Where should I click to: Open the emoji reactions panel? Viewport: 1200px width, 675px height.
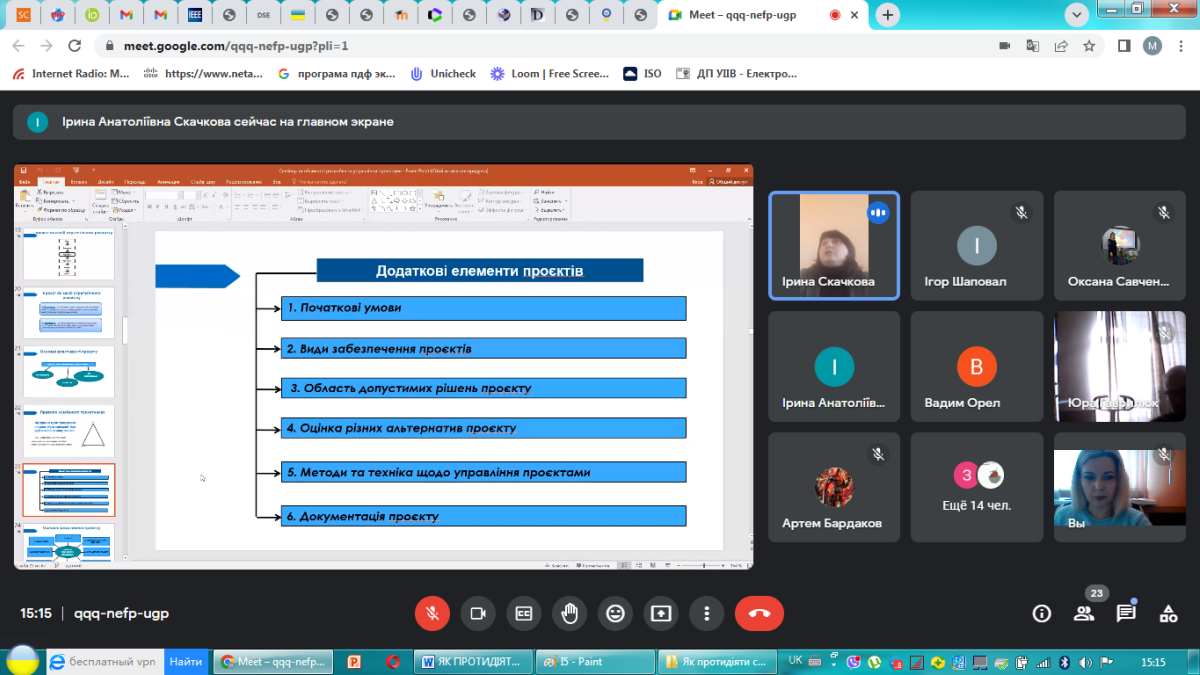[x=615, y=613]
